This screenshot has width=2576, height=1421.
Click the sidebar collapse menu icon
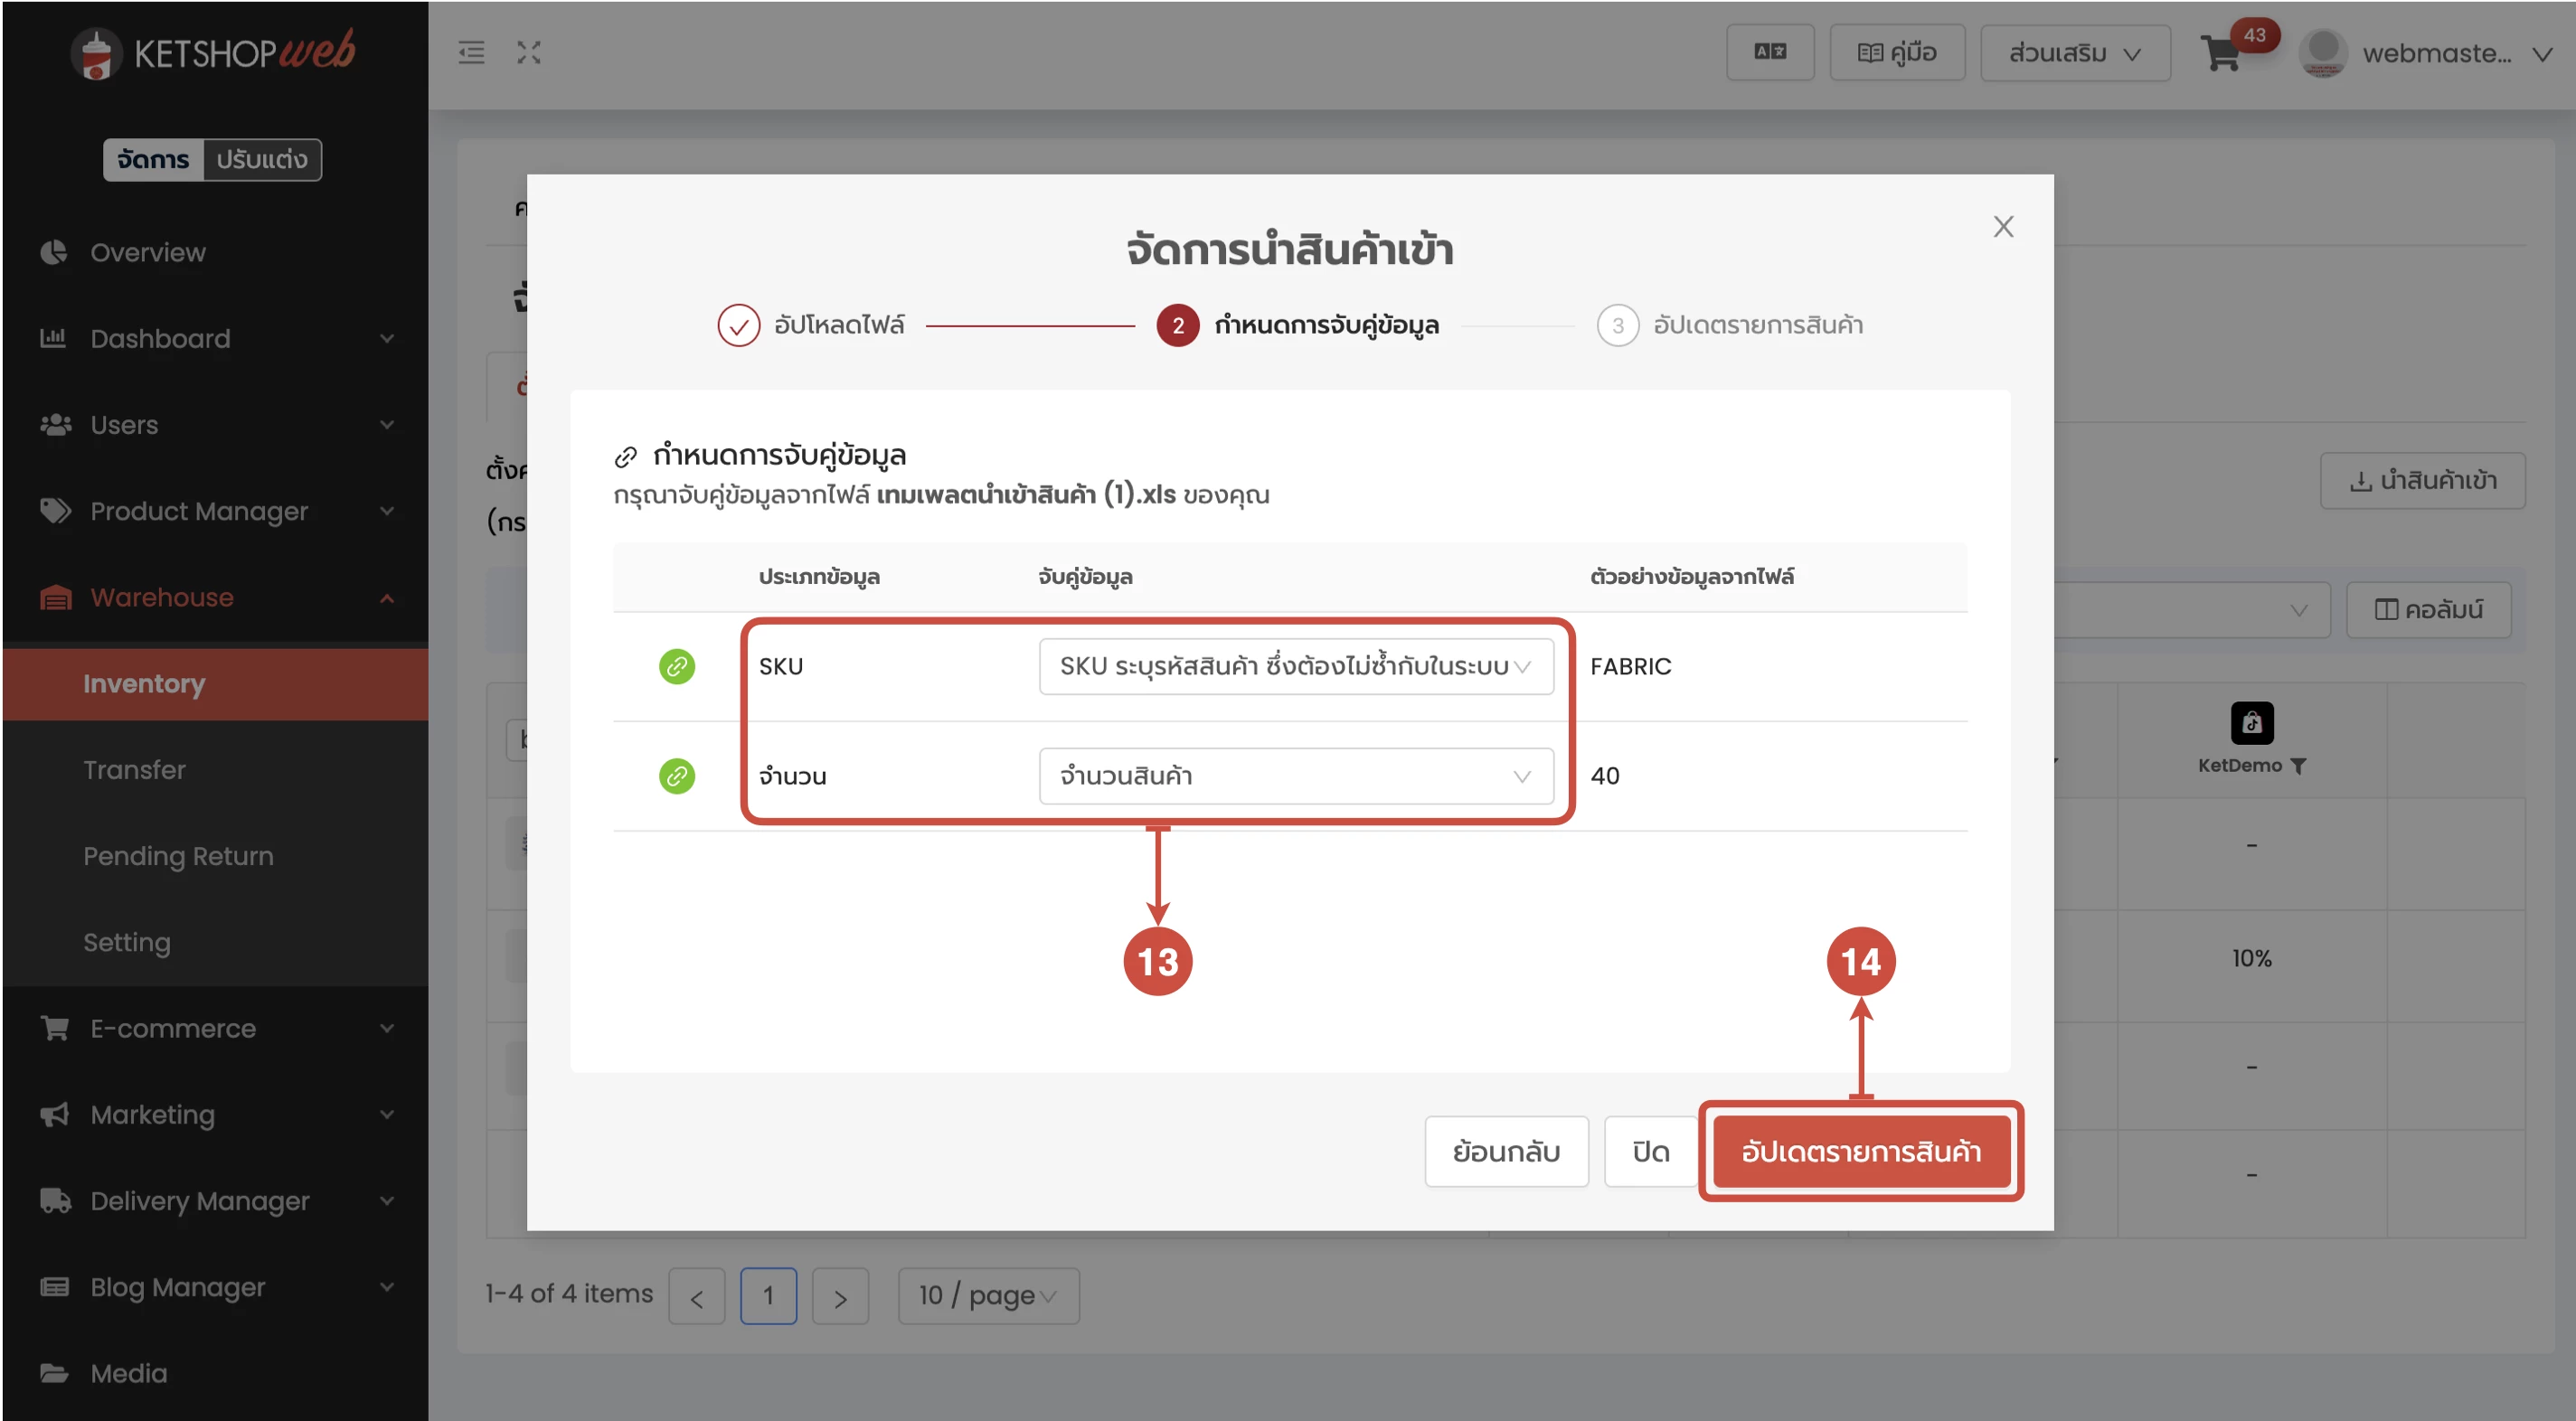click(x=471, y=53)
